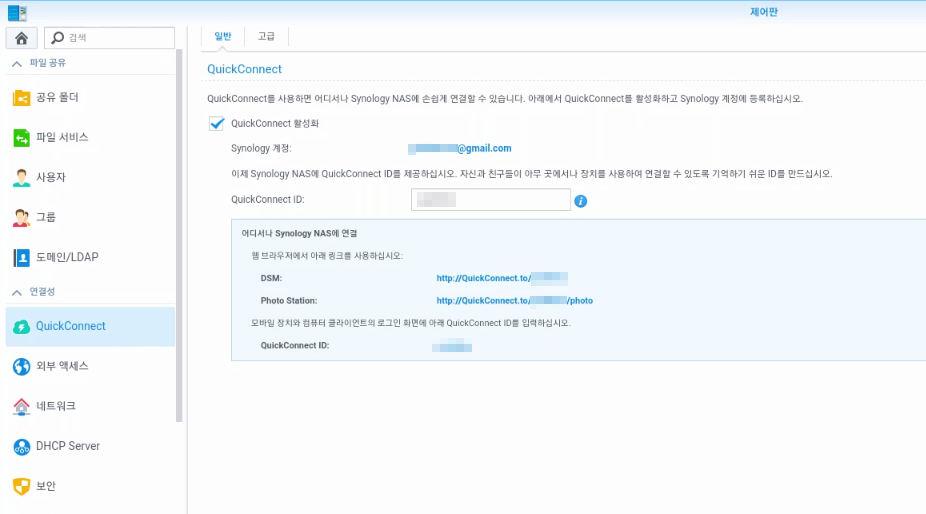Image resolution: width=926 pixels, height=514 pixels.
Task: Open the 보안 security shield icon
Action: click(21, 486)
